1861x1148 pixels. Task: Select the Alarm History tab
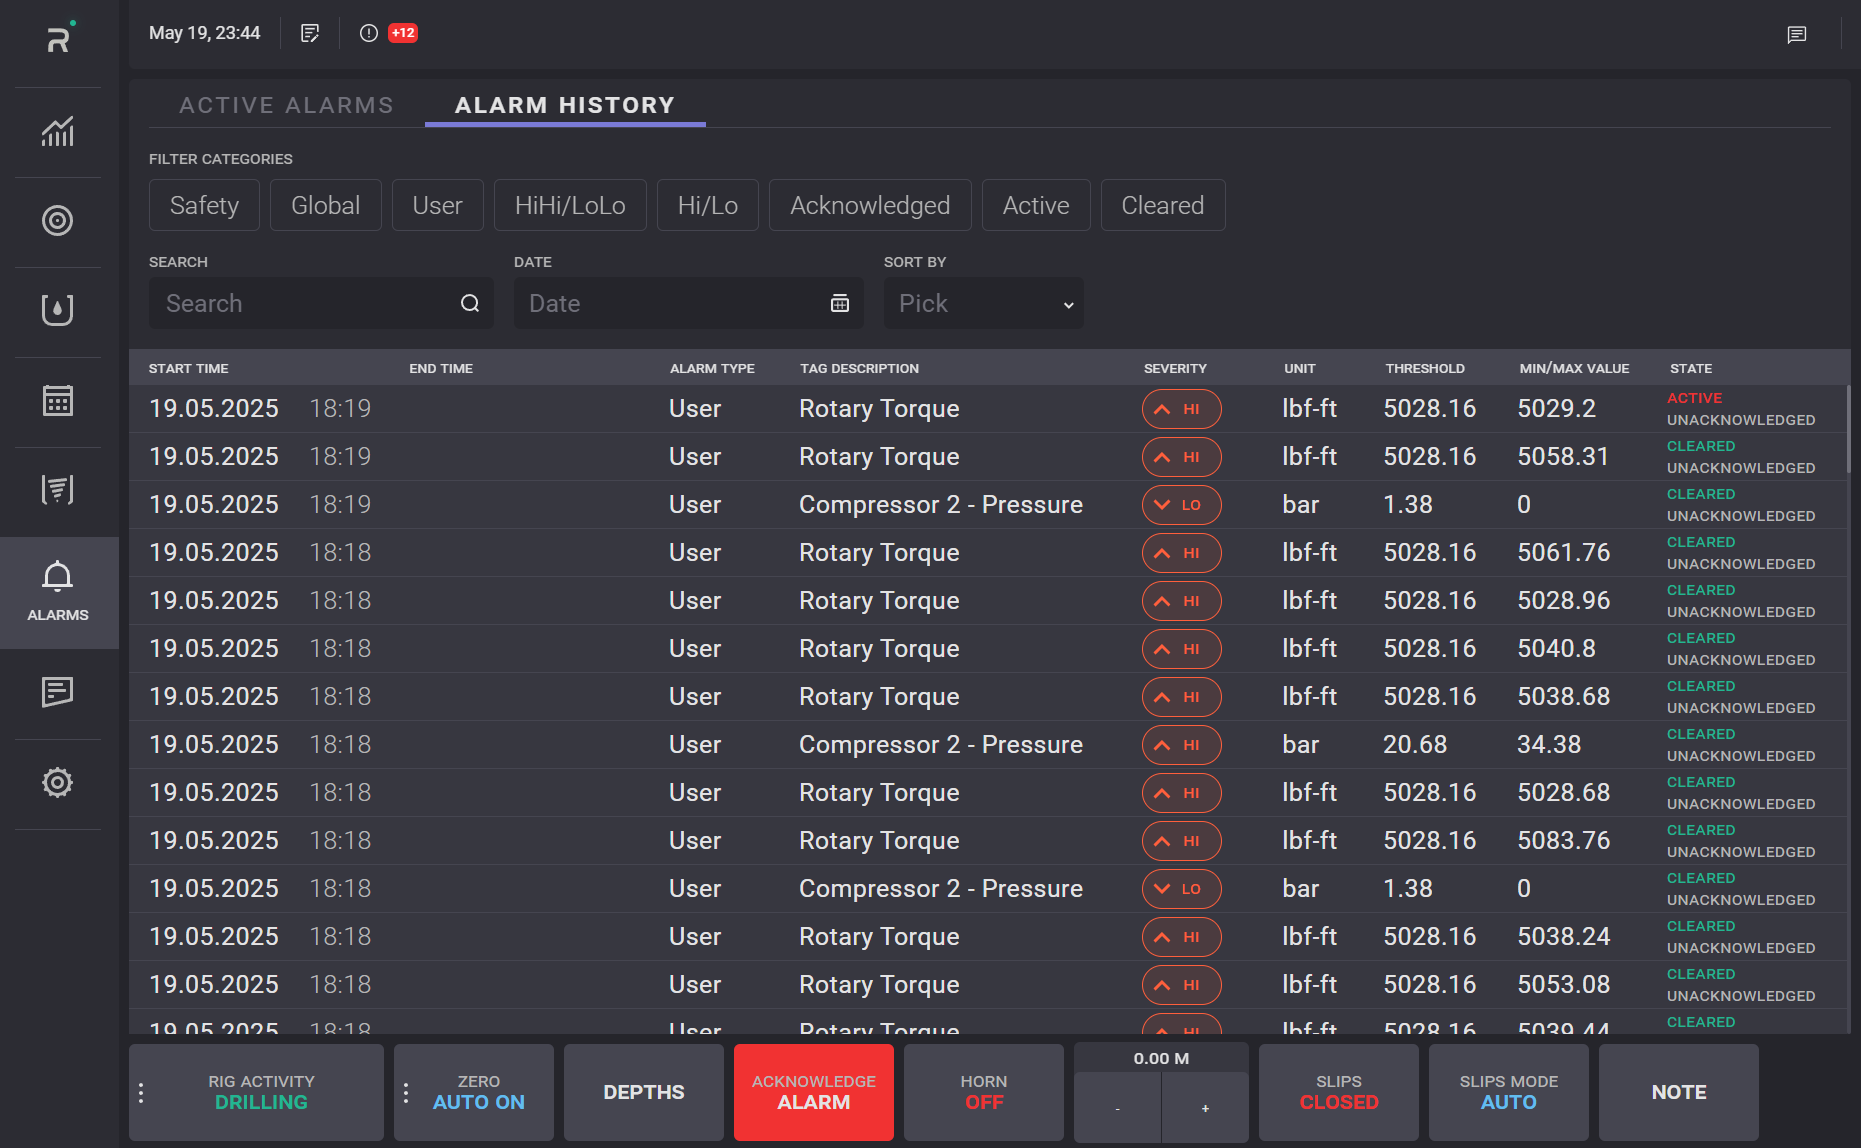pyautogui.click(x=565, y=106)
